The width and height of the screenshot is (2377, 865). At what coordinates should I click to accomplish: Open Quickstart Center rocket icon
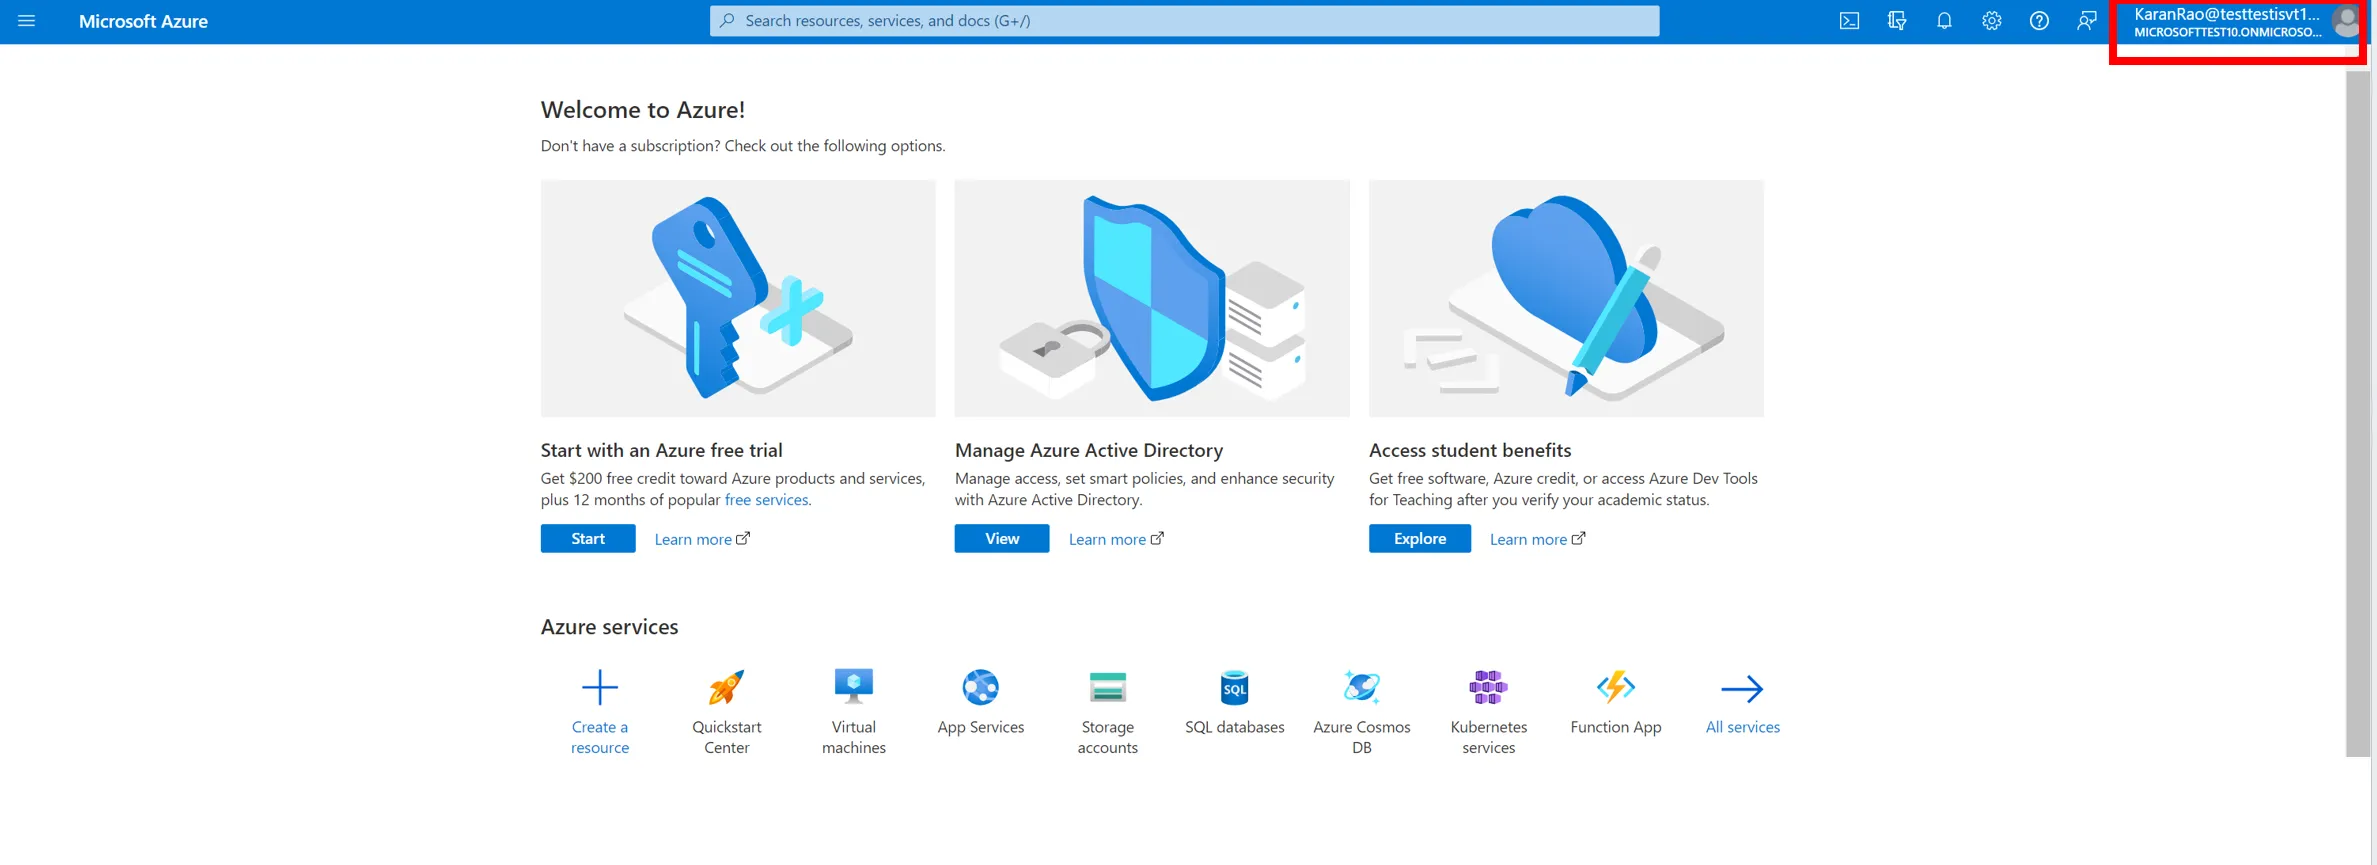point(727,688)
